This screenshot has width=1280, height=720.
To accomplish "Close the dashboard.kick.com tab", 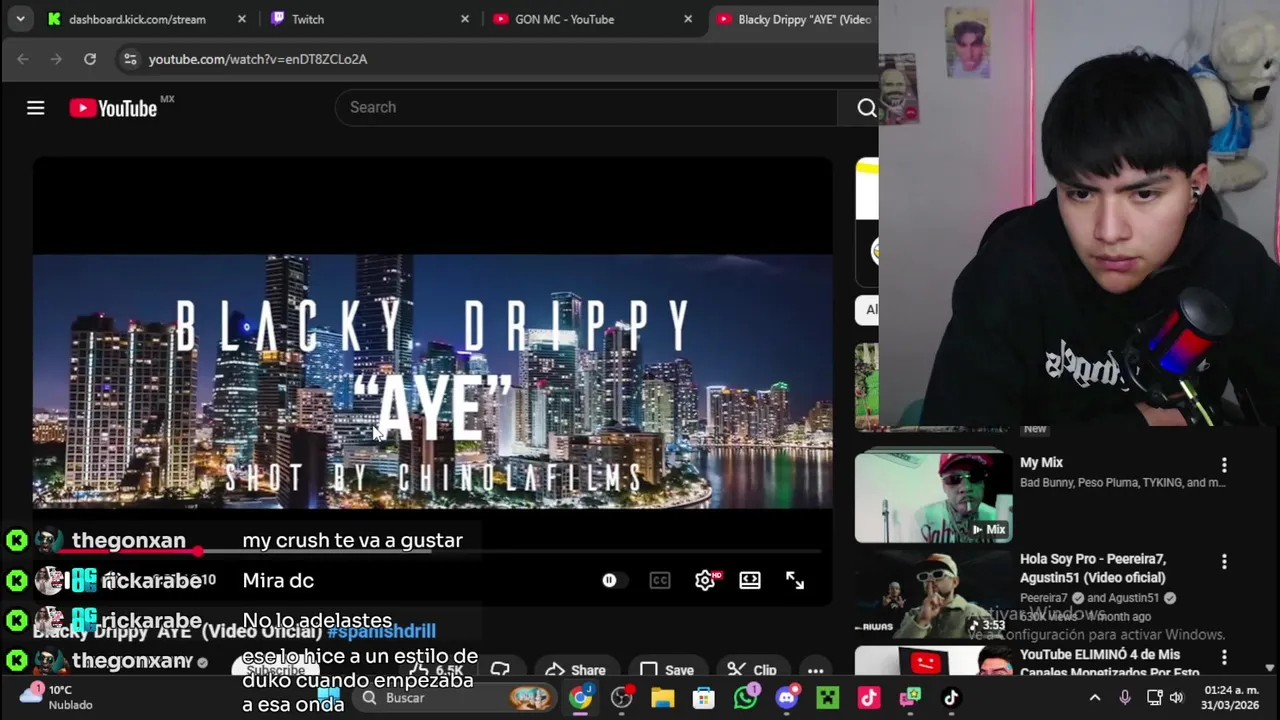I will pyautogui.click(x=242, y=19).
